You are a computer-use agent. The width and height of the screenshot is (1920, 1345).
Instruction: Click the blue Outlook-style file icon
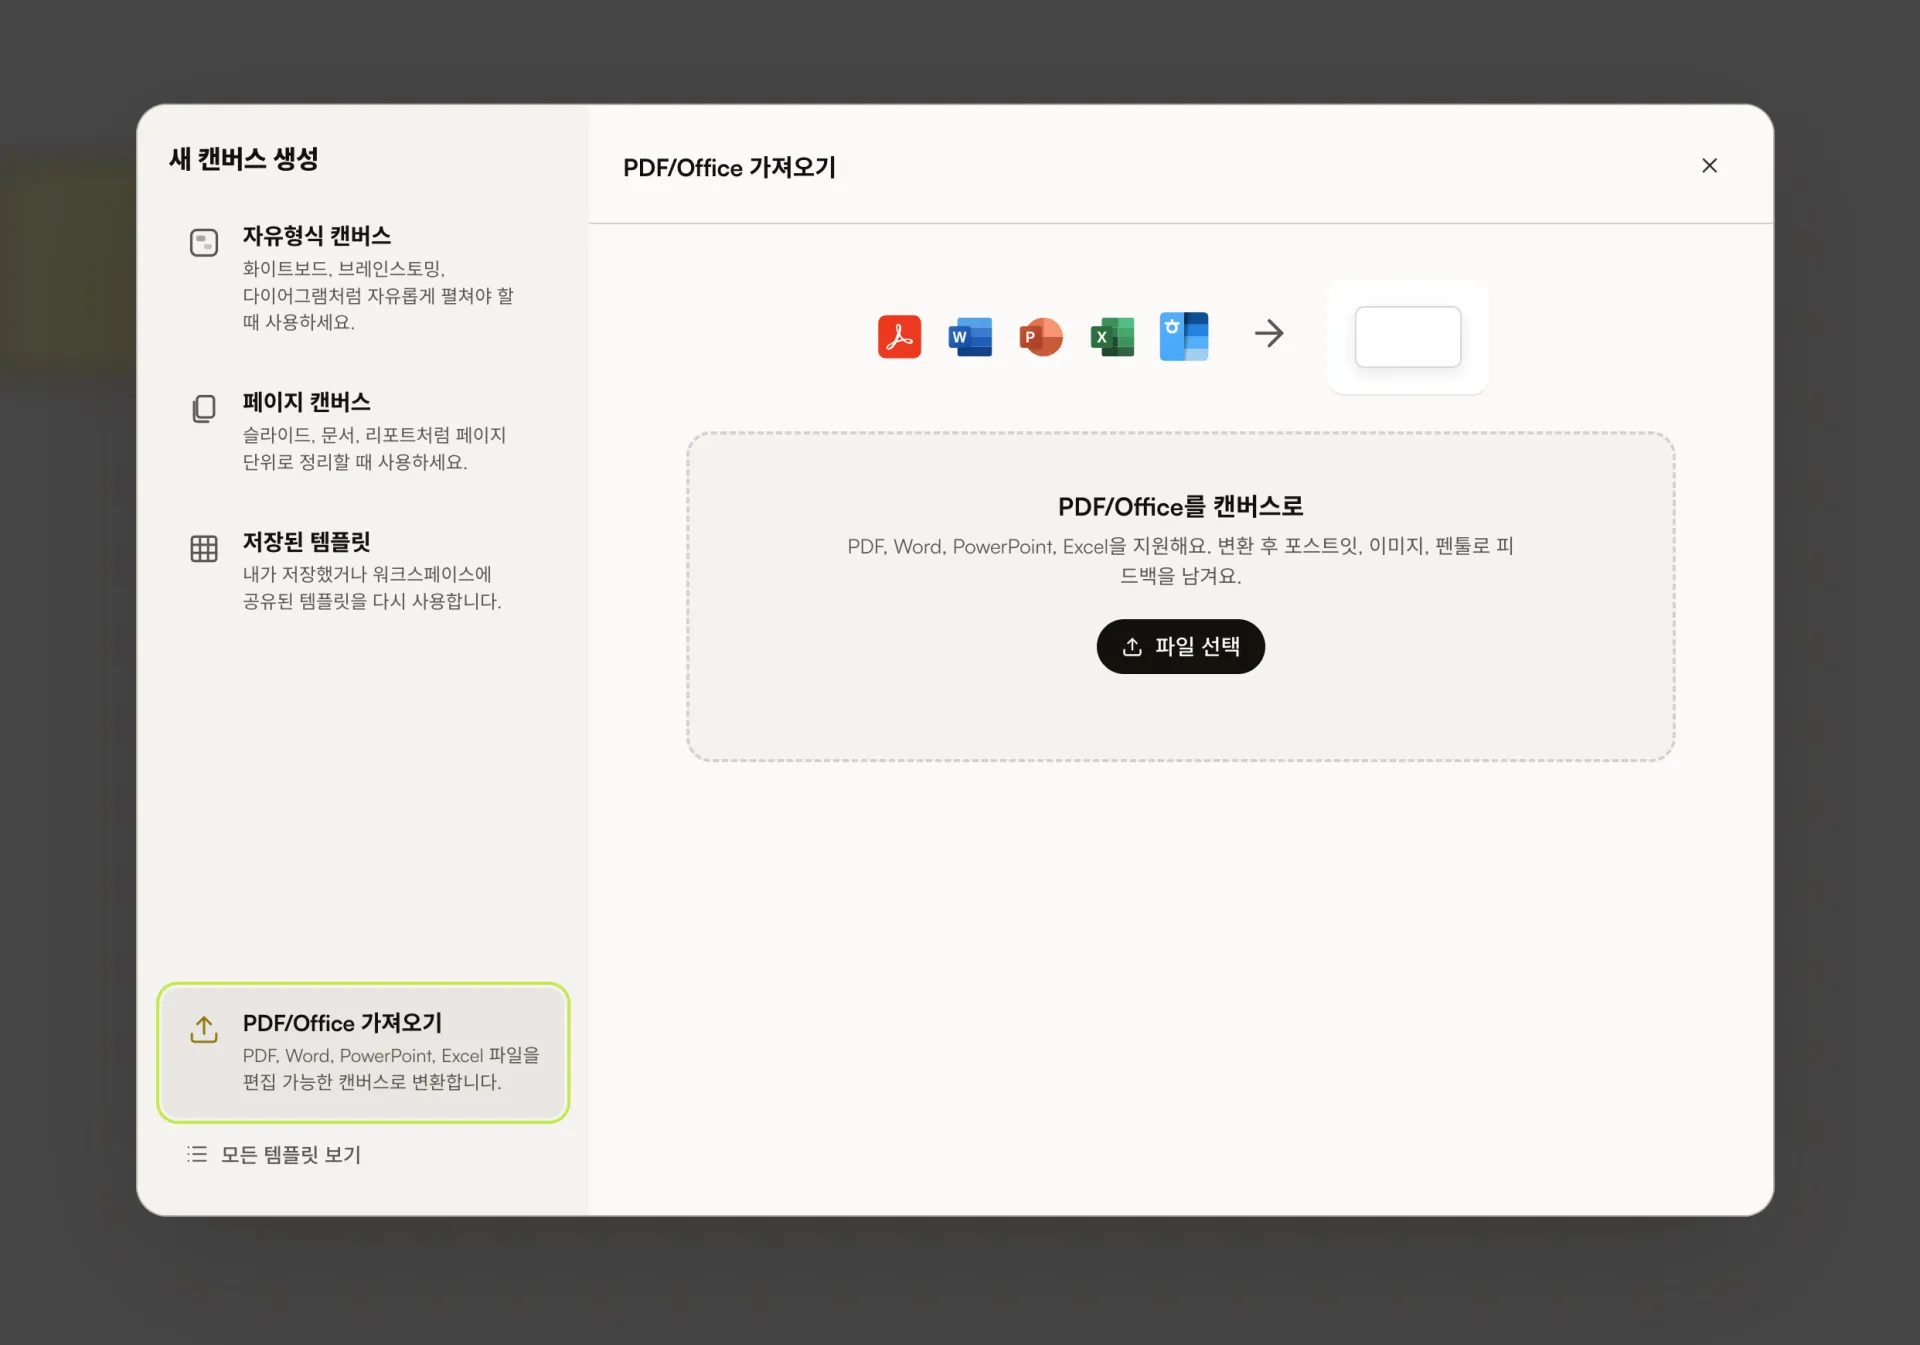1184,336
